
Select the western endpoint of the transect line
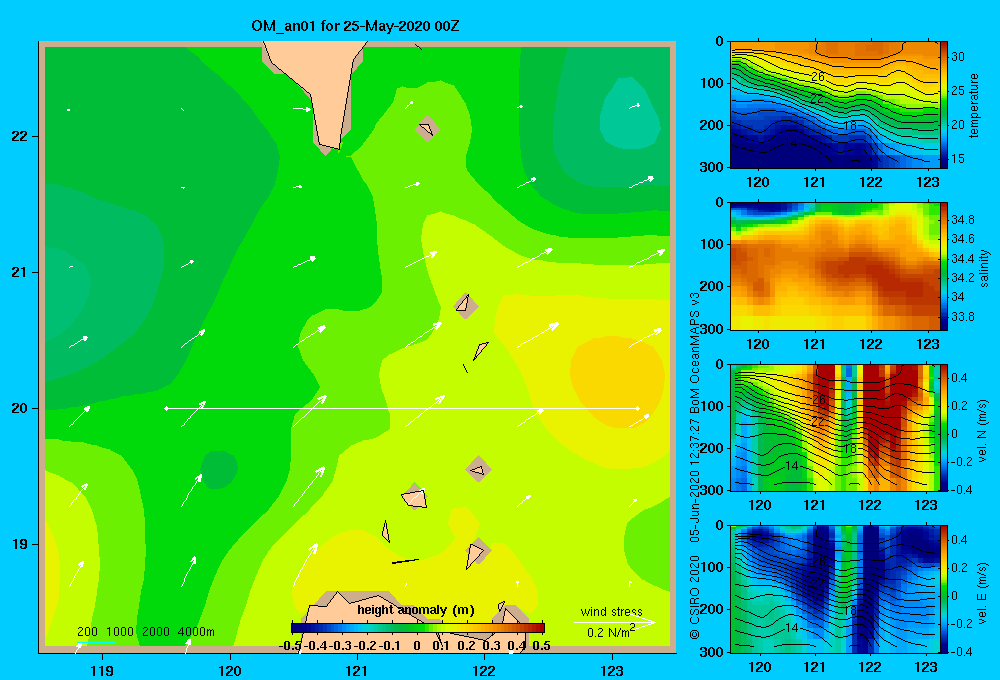(x=166, y=408)
